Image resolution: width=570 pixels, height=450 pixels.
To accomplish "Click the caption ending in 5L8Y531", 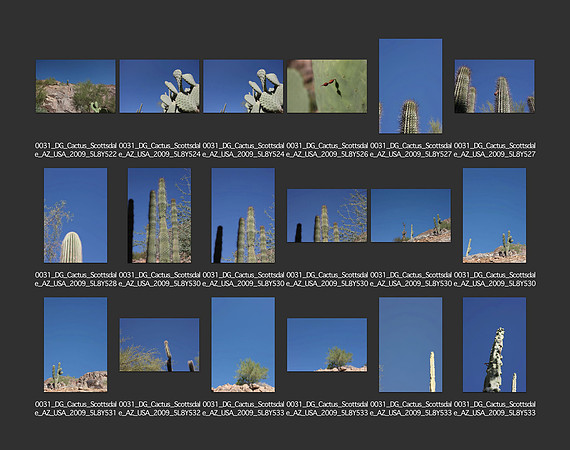I will (76, 408).
